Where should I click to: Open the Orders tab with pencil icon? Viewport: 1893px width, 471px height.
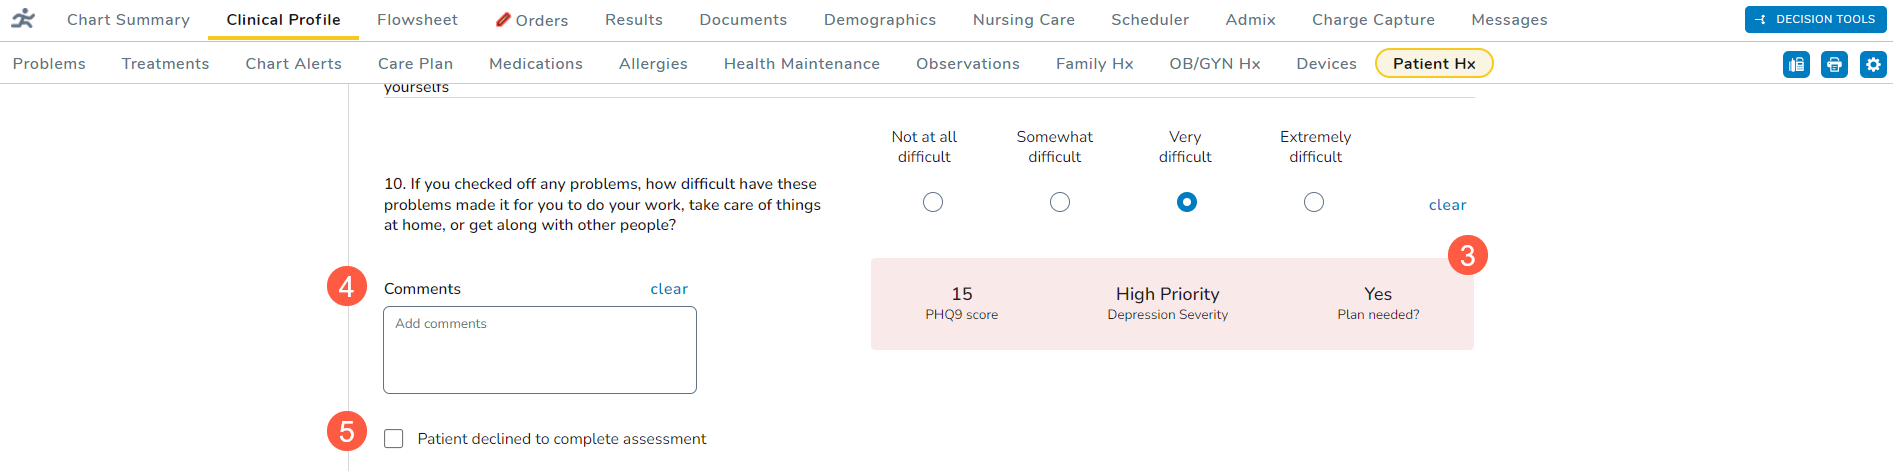click(532, 20)
